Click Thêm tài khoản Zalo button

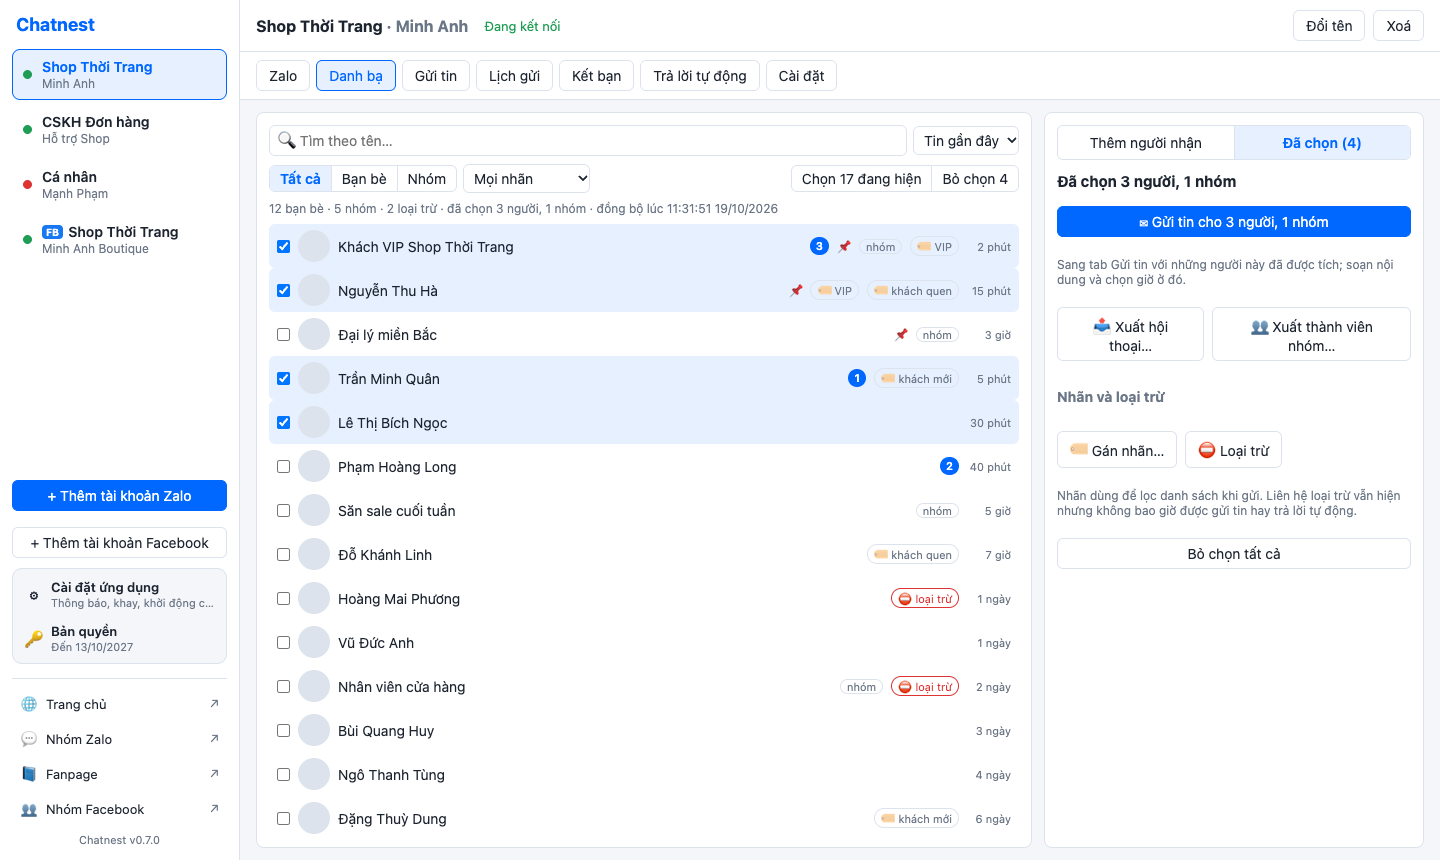click(120, 496)
